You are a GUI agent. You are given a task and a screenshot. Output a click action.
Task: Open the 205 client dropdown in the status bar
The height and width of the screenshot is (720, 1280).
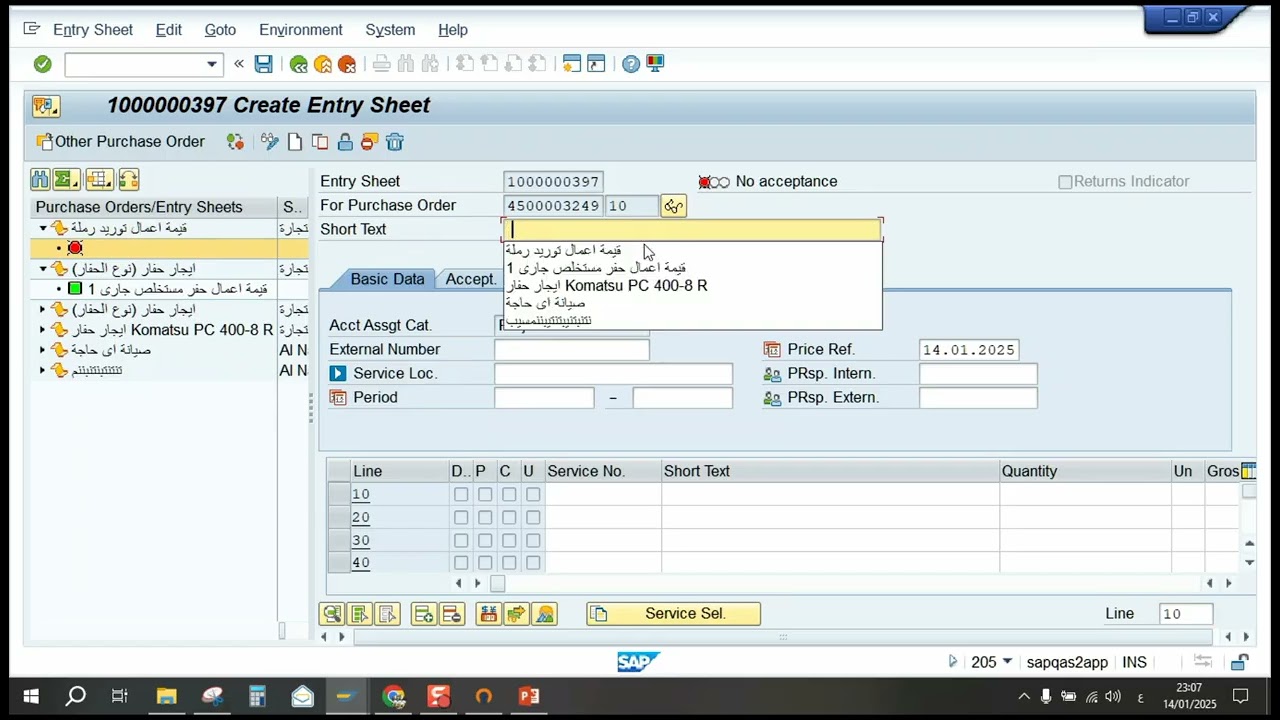pyautogui.click(x=1007, y=662)
